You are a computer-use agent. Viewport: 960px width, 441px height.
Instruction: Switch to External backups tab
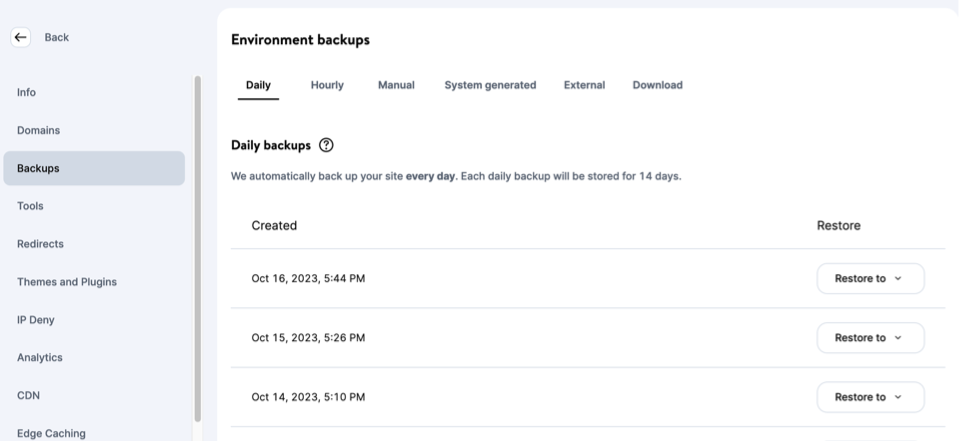584,85
